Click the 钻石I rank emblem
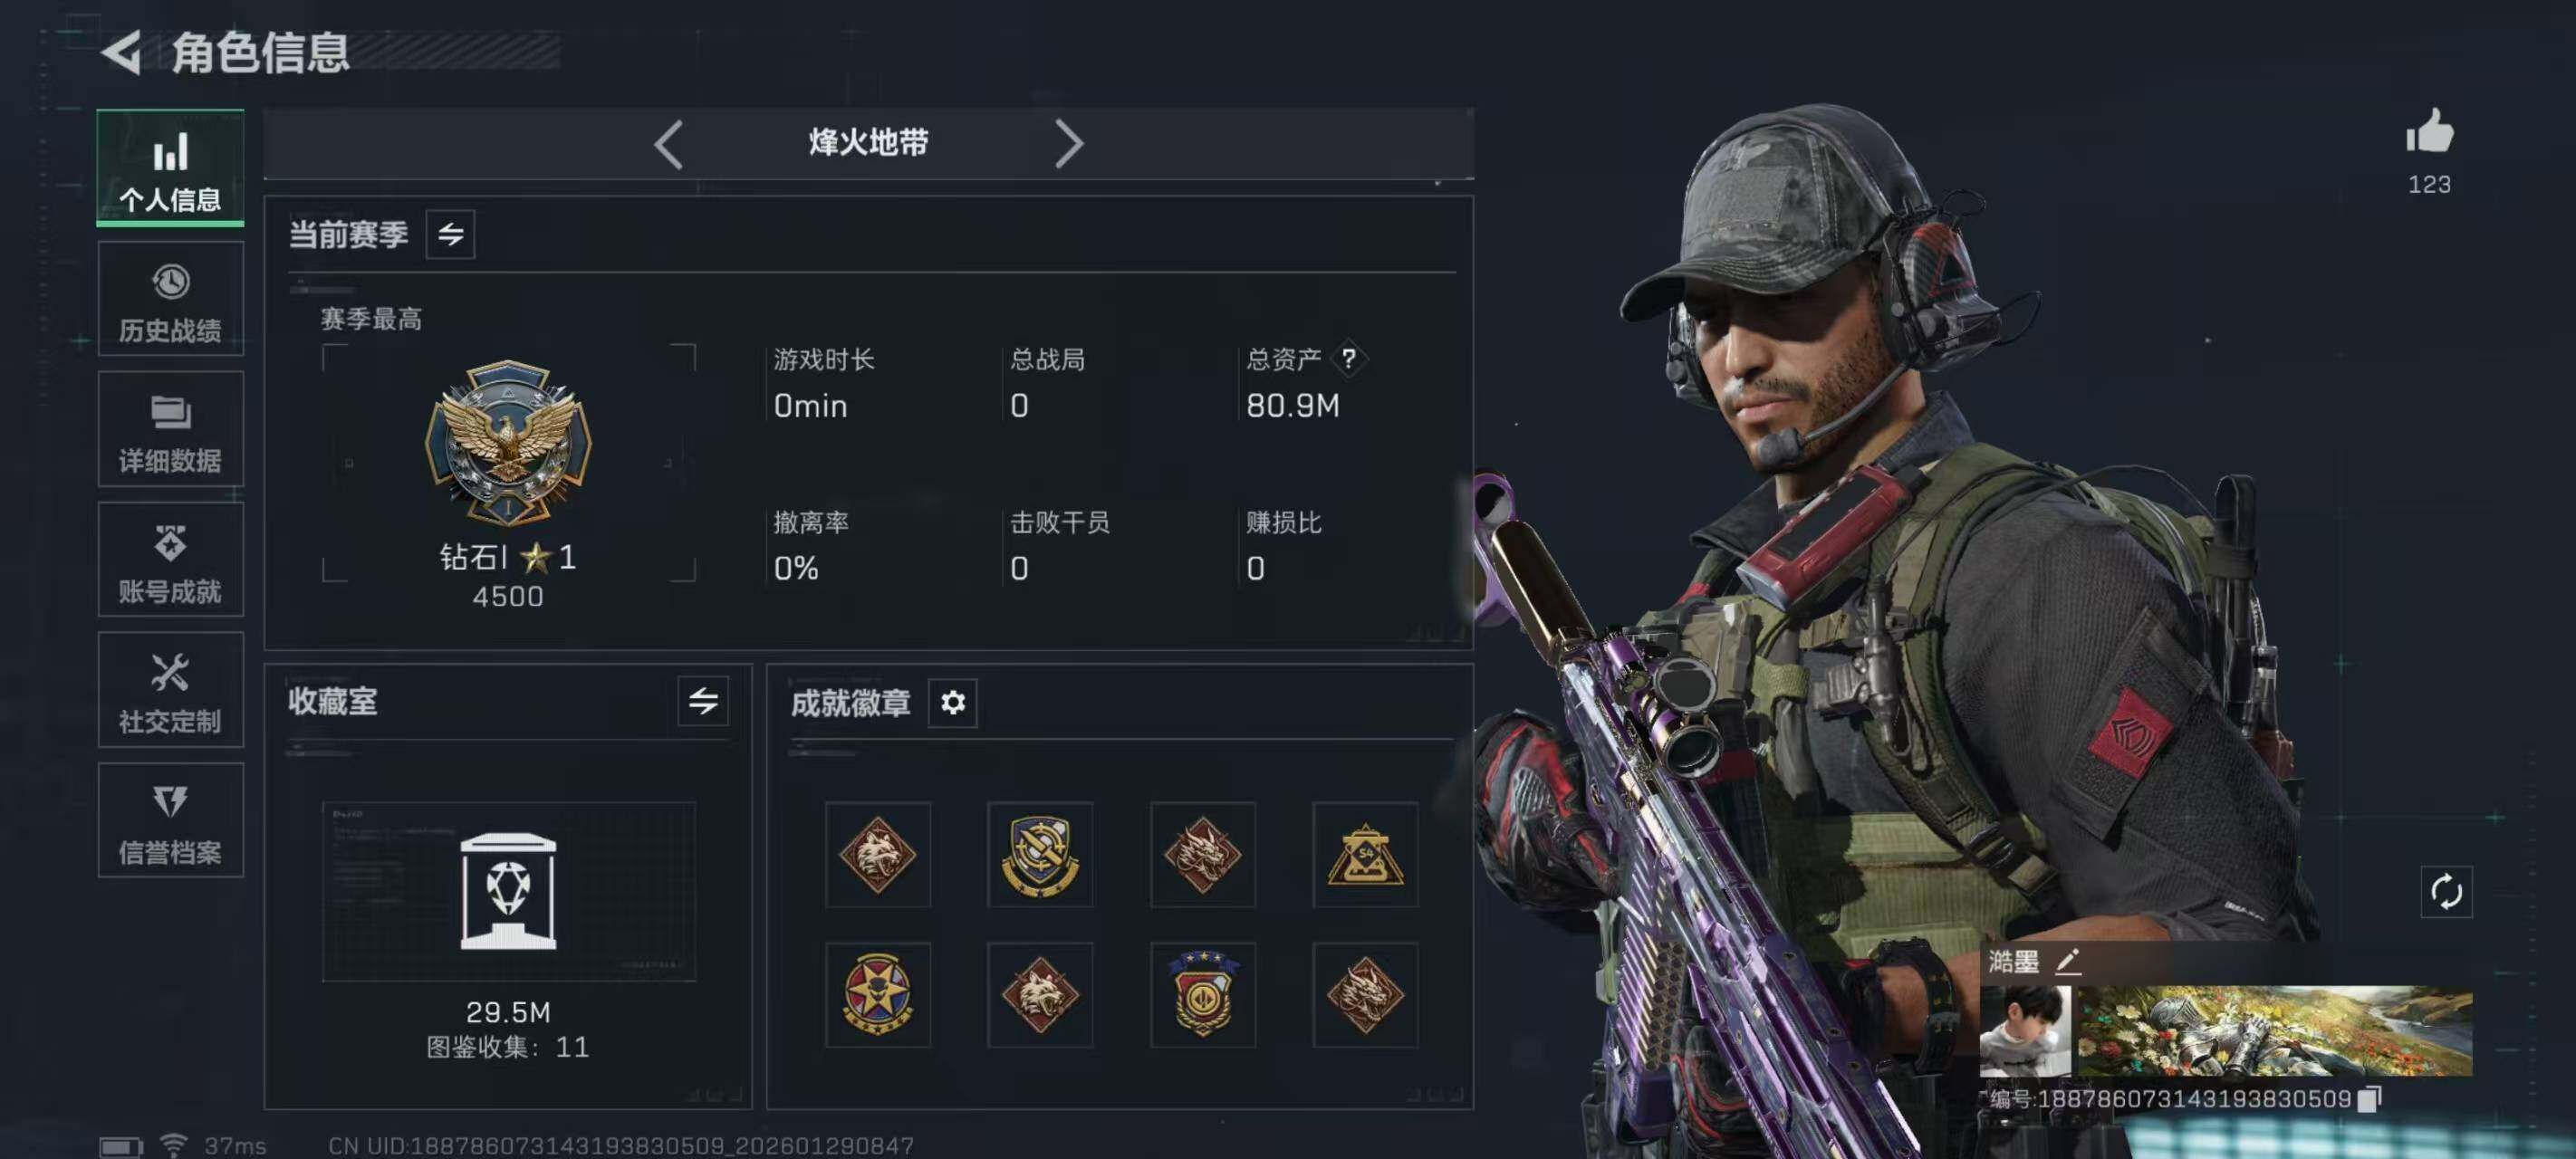Screen dimensions: 2576x1159 tap(508, 442)
